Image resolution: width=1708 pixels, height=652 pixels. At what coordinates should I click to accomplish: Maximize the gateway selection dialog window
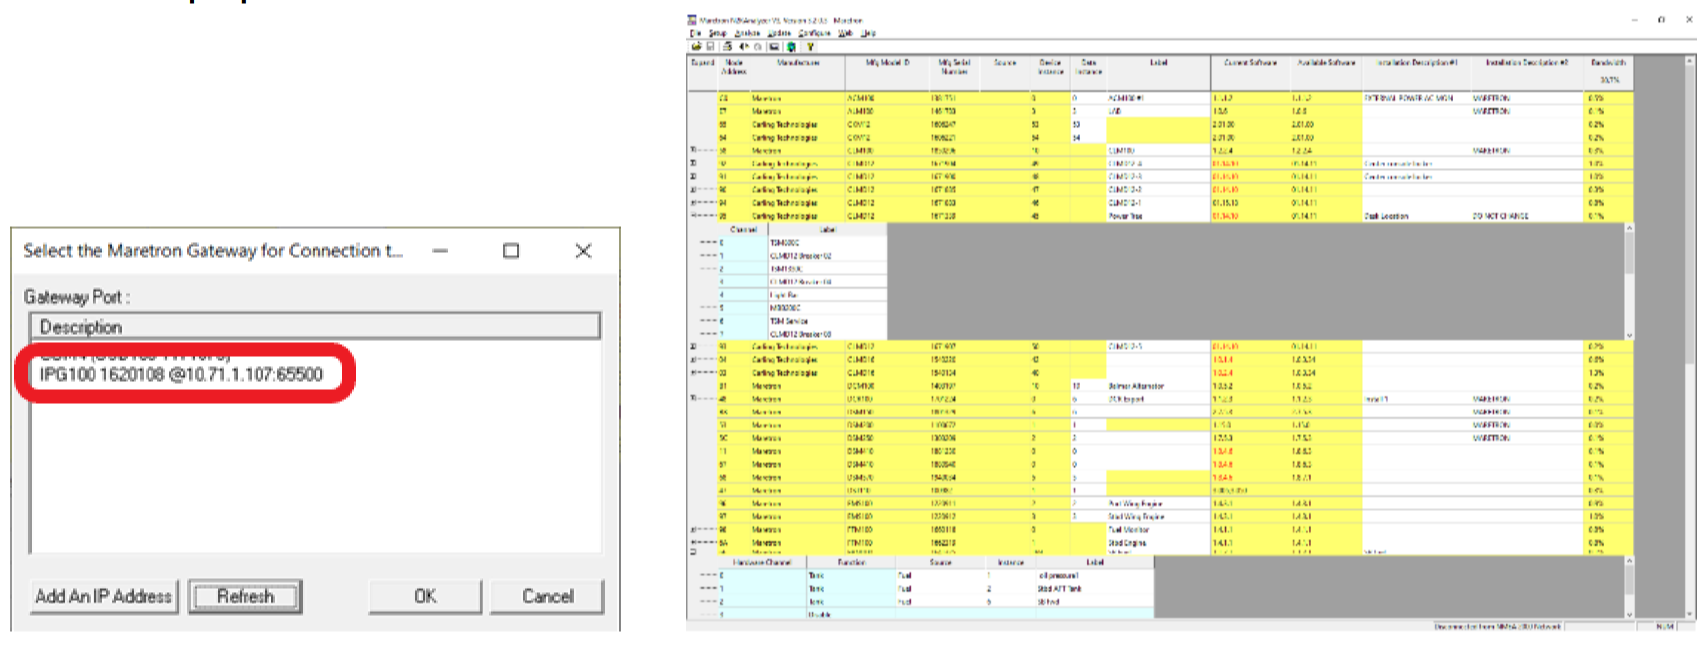511,250
